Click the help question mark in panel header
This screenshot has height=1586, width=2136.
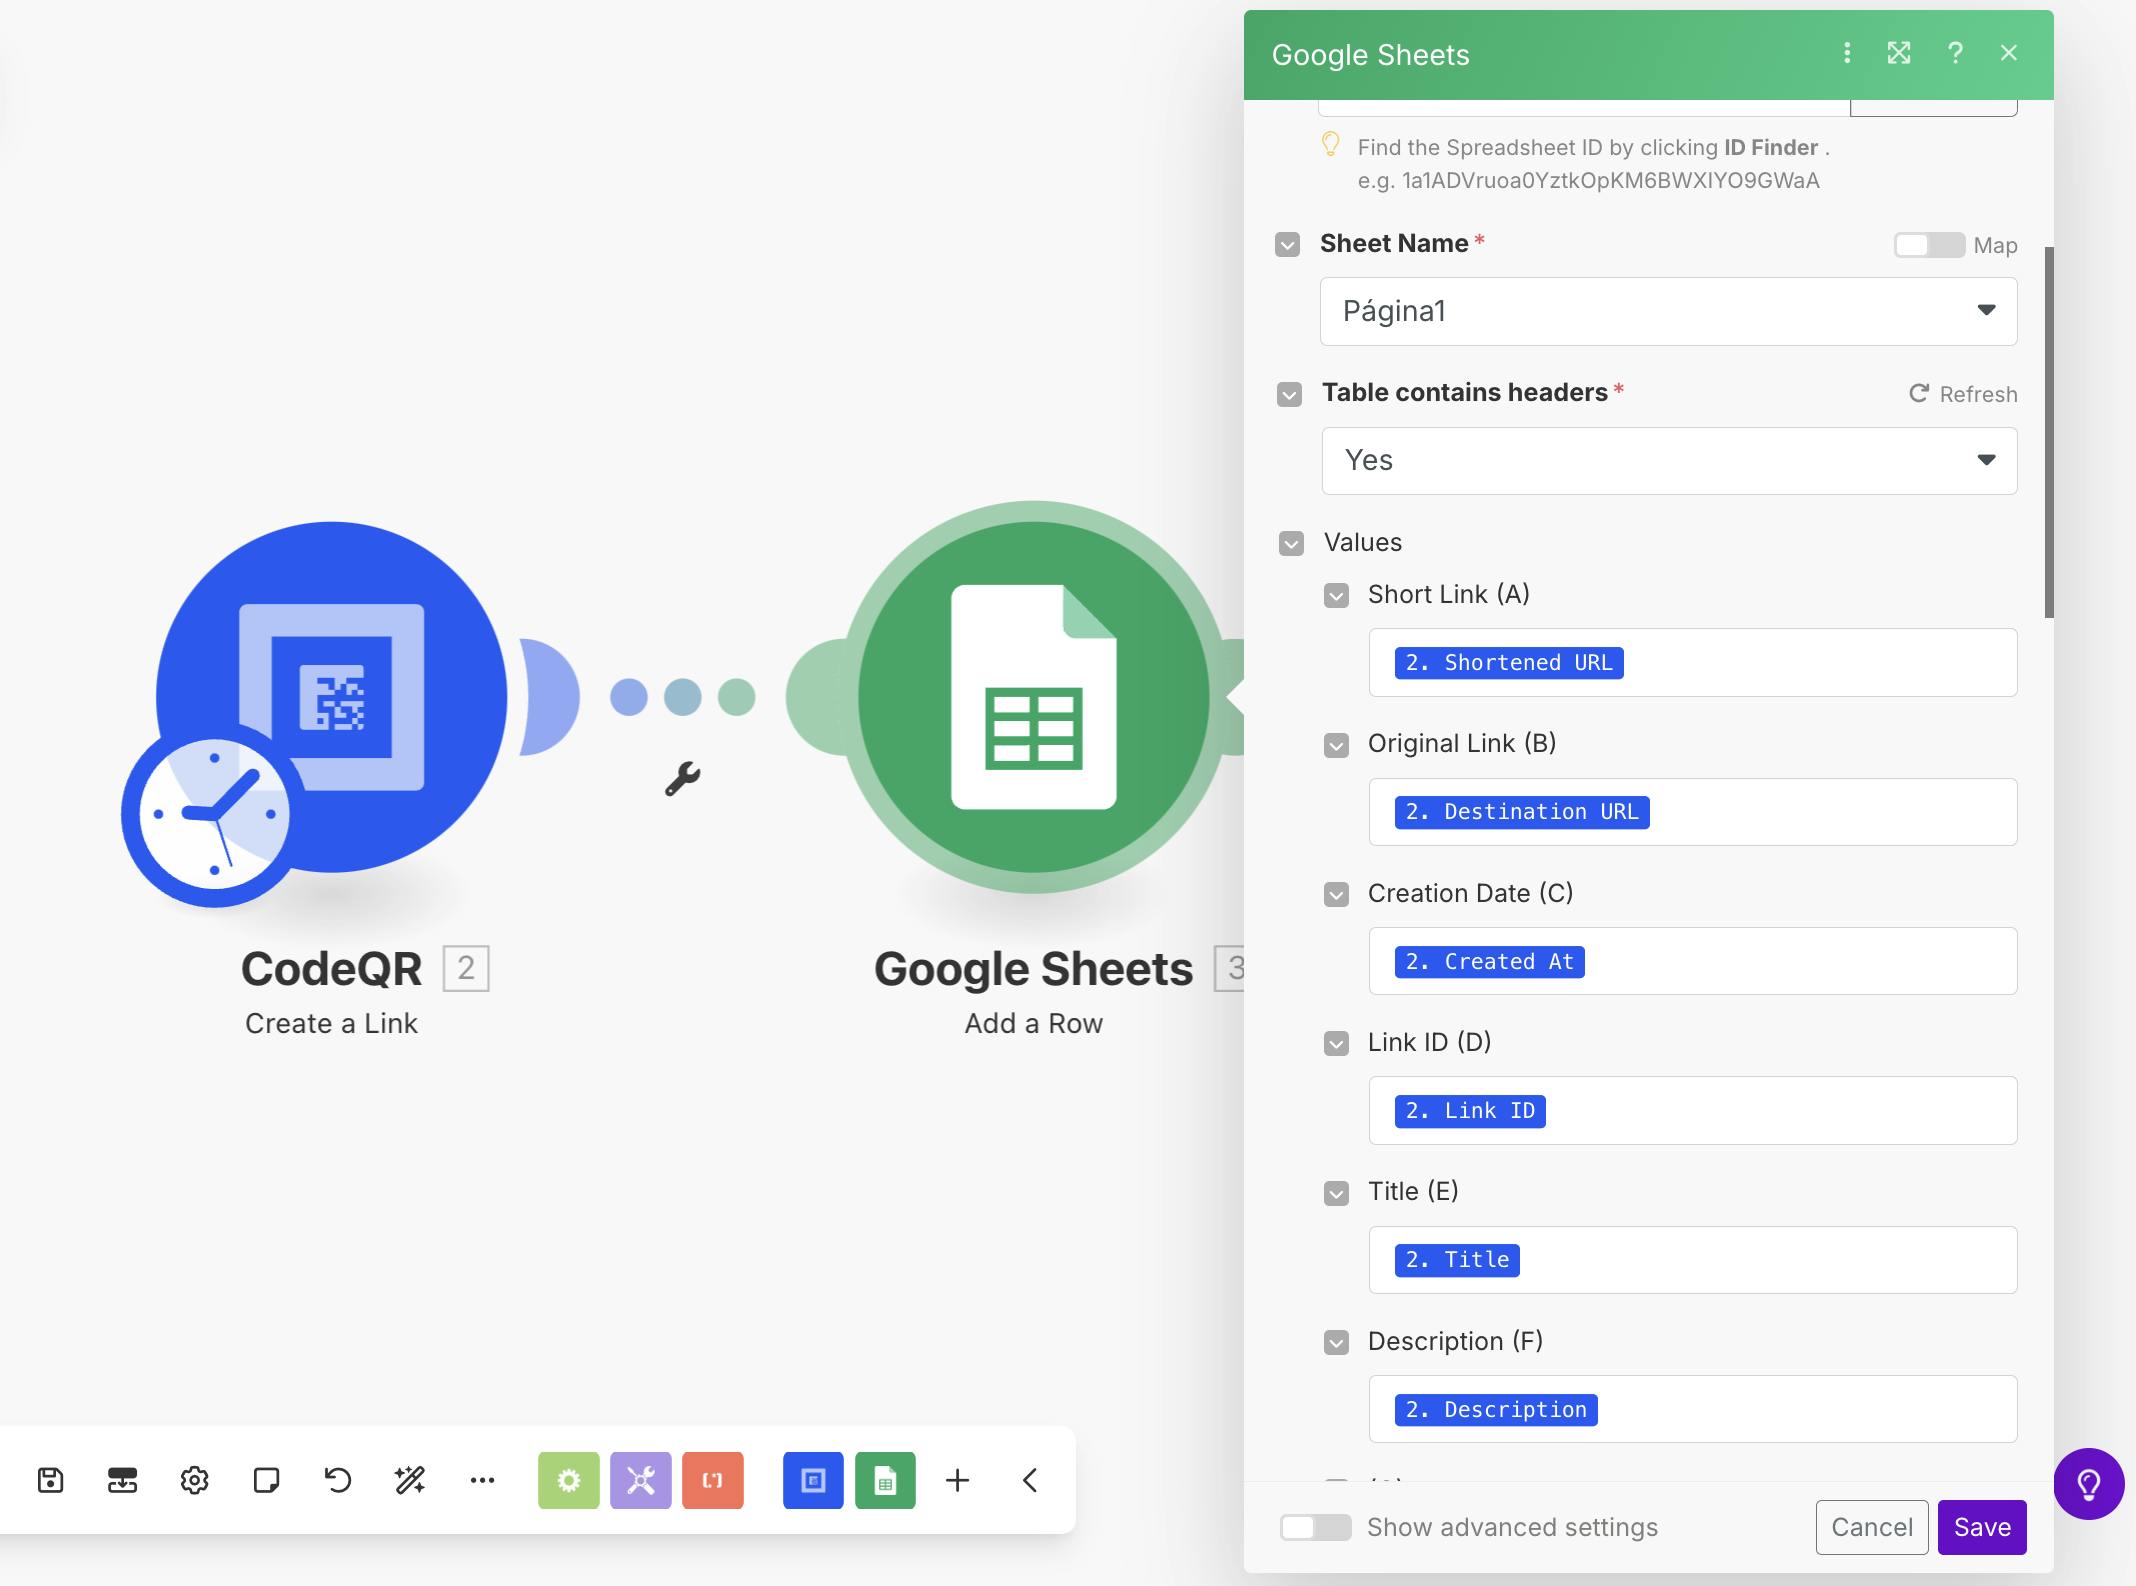click(1955, 53)
